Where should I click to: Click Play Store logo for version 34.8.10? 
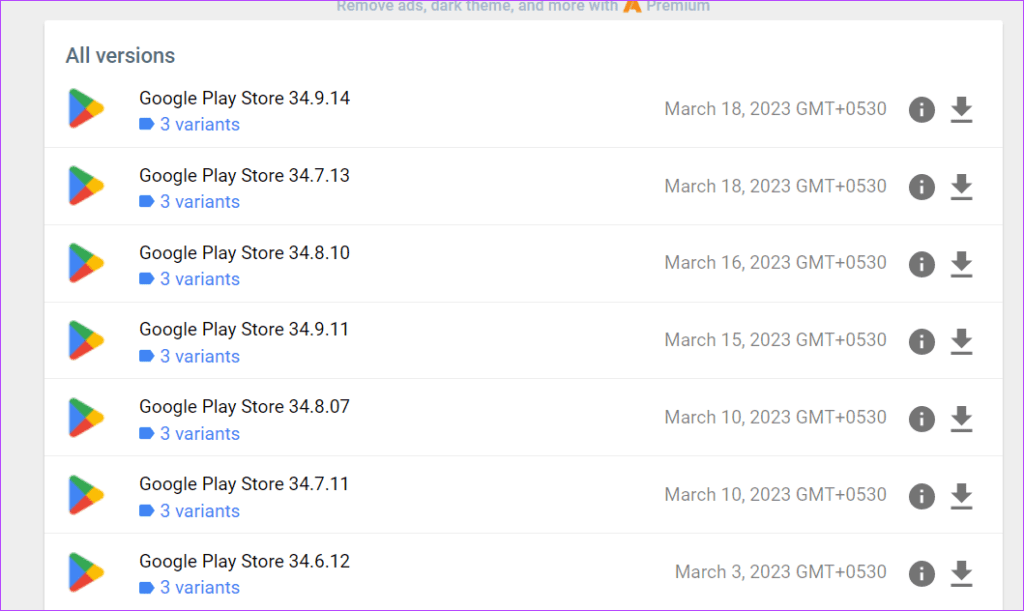coord(86,263)
